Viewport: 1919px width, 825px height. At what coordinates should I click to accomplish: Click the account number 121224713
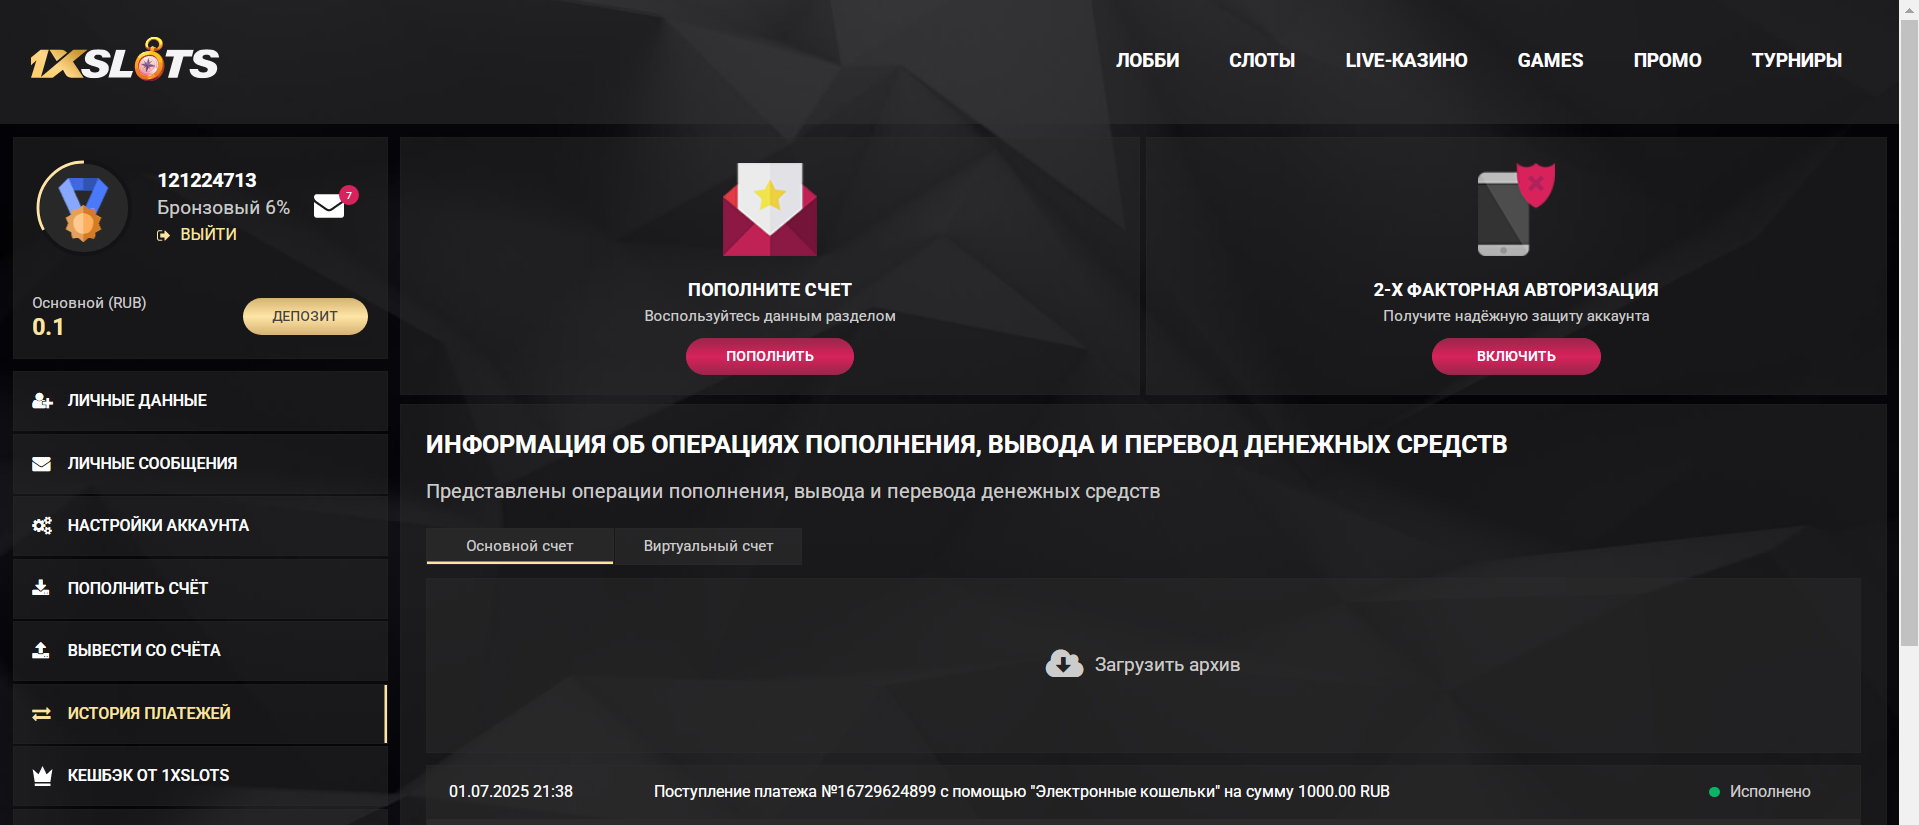pyautogui.click(x=207, y=180)
